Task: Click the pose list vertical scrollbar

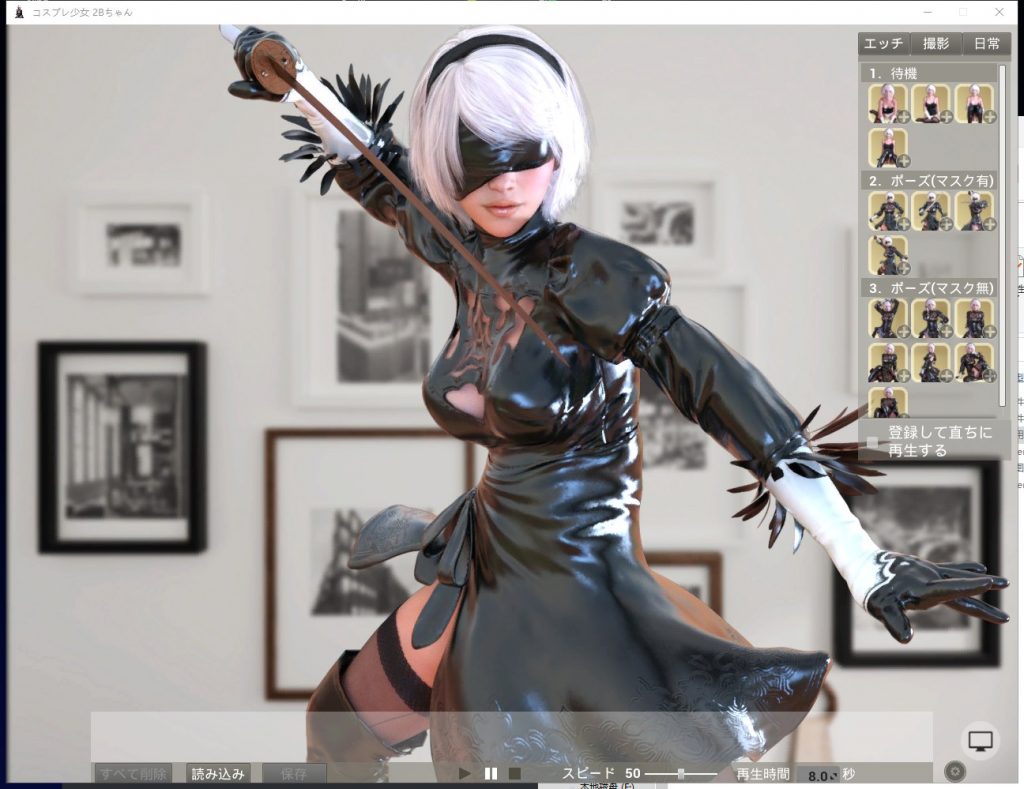Action: pos(1002,238)
